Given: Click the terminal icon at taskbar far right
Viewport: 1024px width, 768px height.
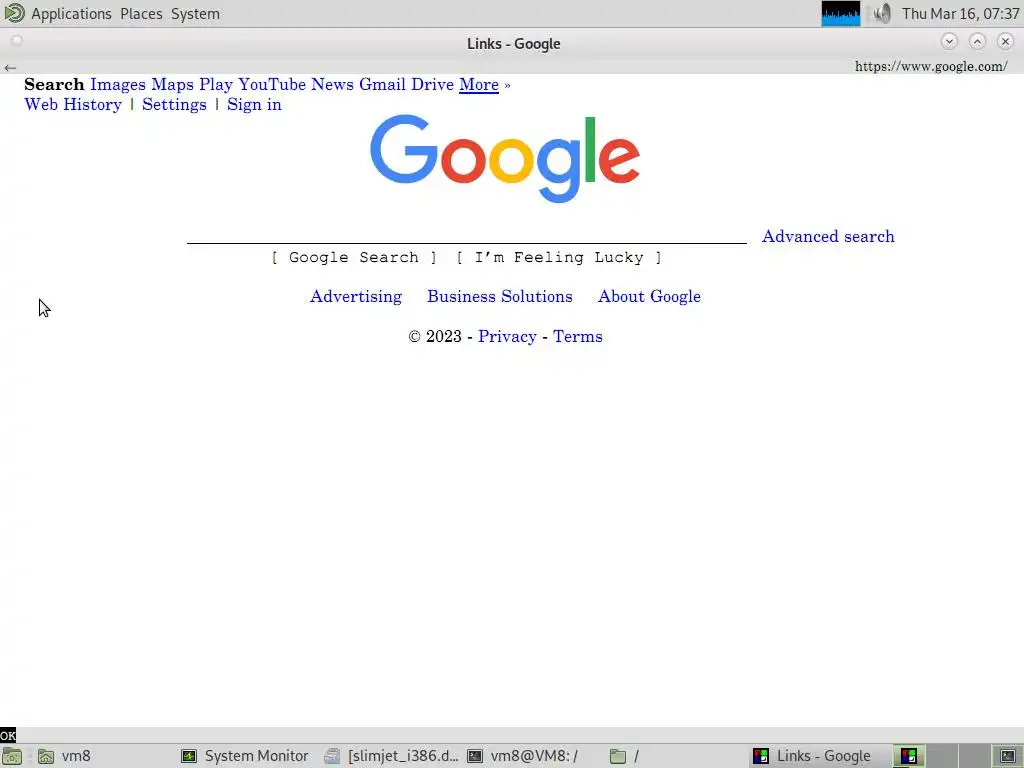Looking at the screenshot, I should tap(1008, 756).
